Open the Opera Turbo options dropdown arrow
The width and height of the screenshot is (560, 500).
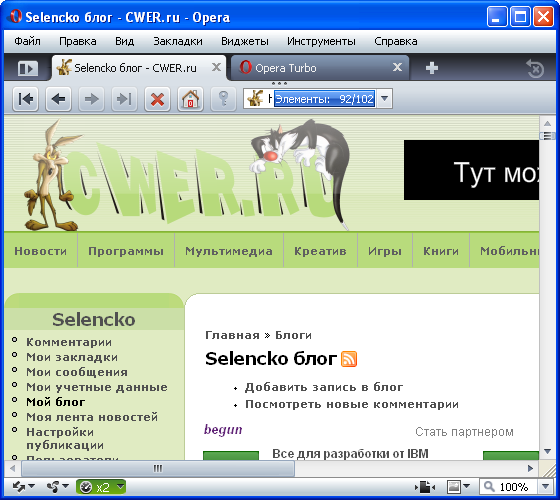pyautogui.click(x=121, y=486)
